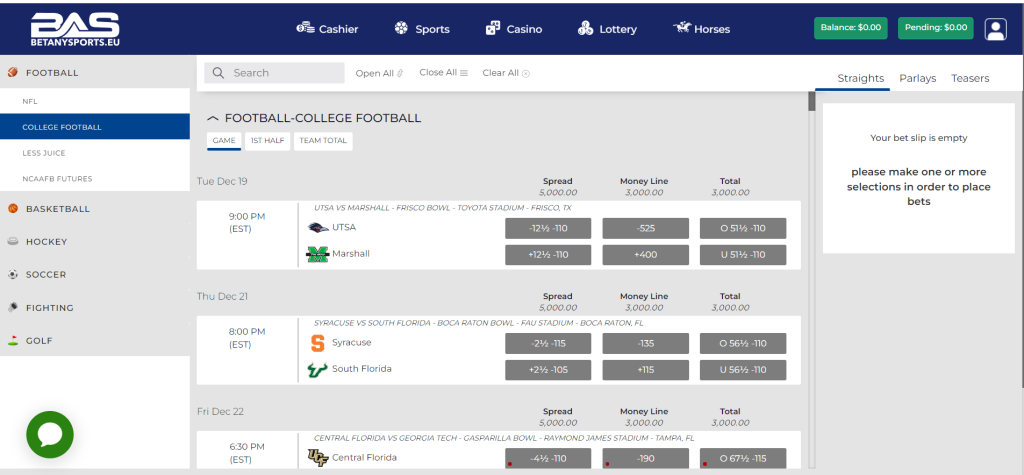Click the Horses racing icon
This screenshot has width=1024, height=475.
(x=682, y=28)
